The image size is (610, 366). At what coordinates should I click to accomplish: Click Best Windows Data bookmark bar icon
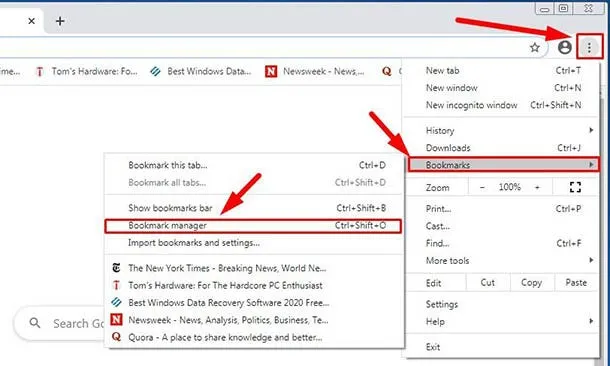156,72
